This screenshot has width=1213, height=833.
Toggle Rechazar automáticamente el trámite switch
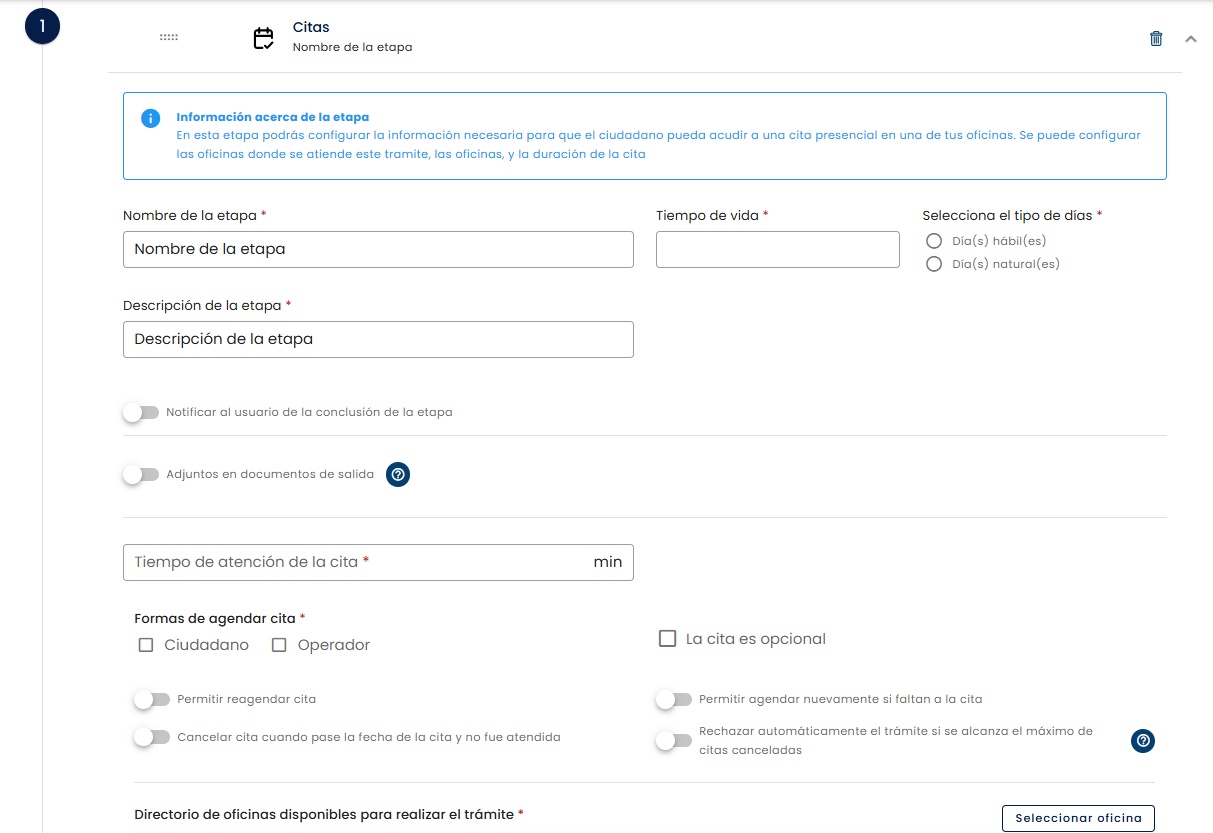point(674,741)
